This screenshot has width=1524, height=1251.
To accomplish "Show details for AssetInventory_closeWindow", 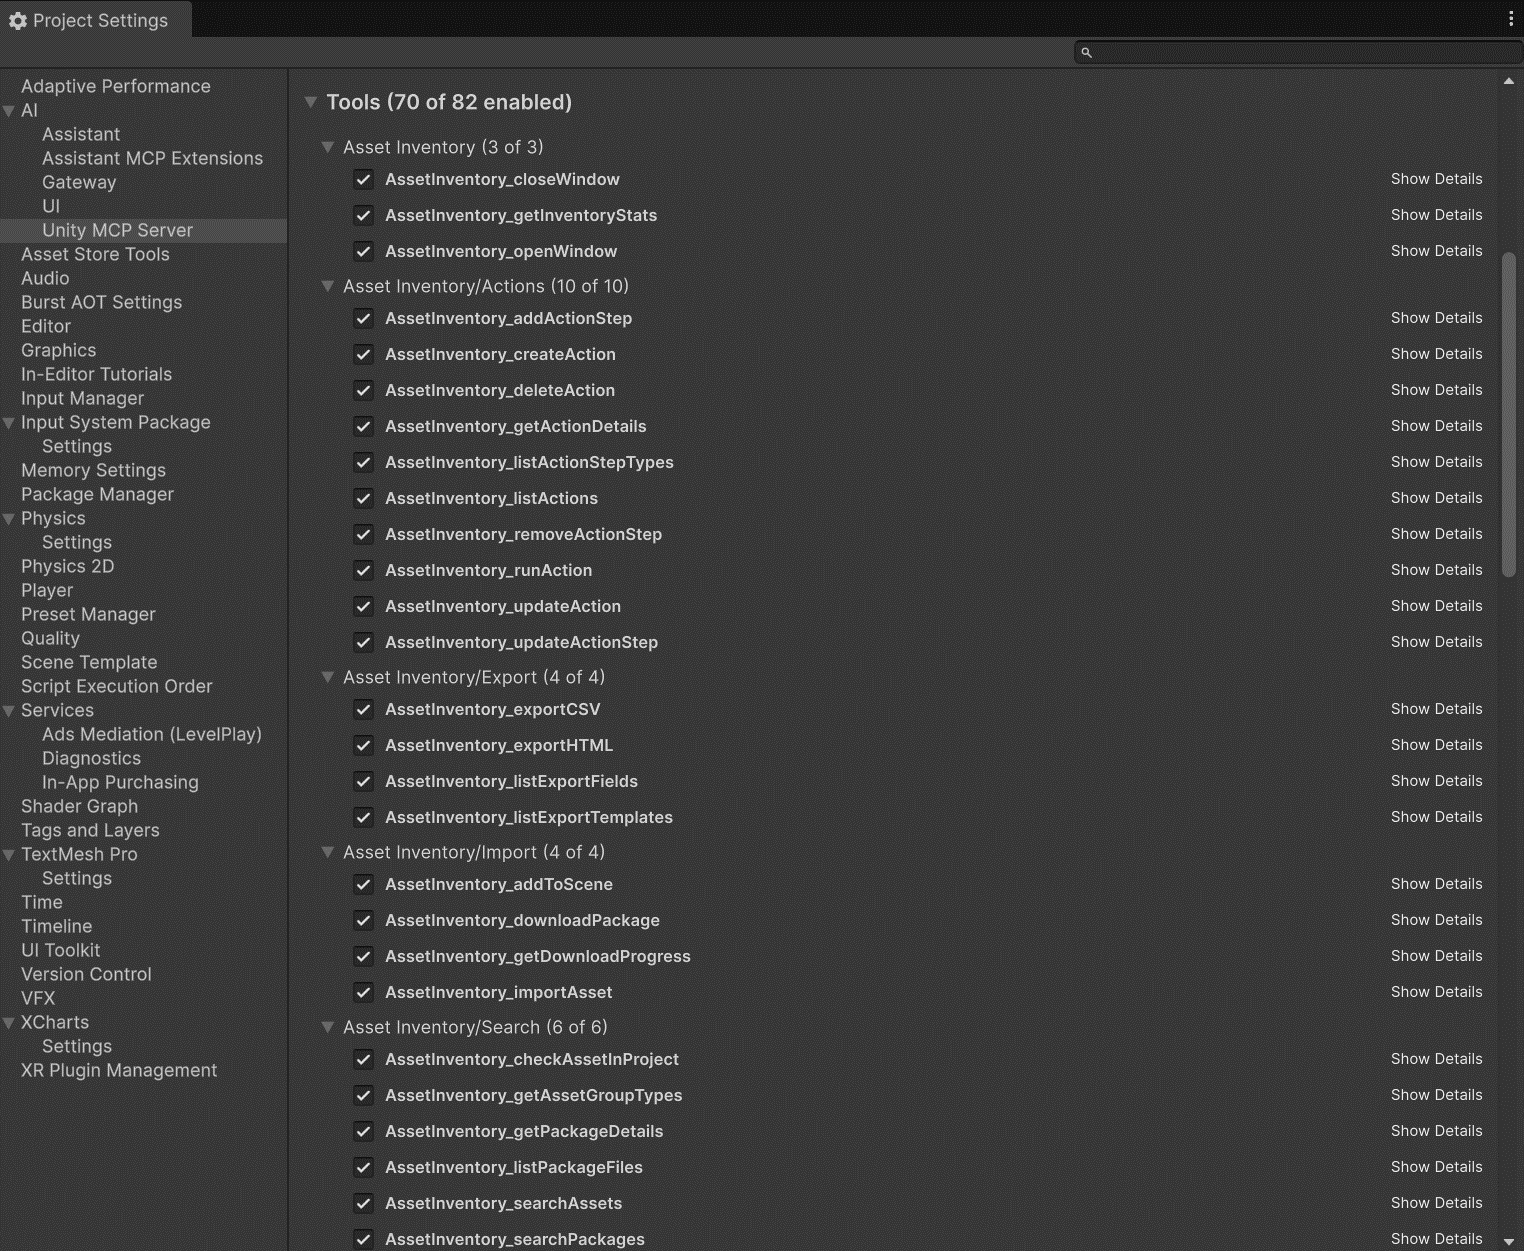I will 1436,179.
